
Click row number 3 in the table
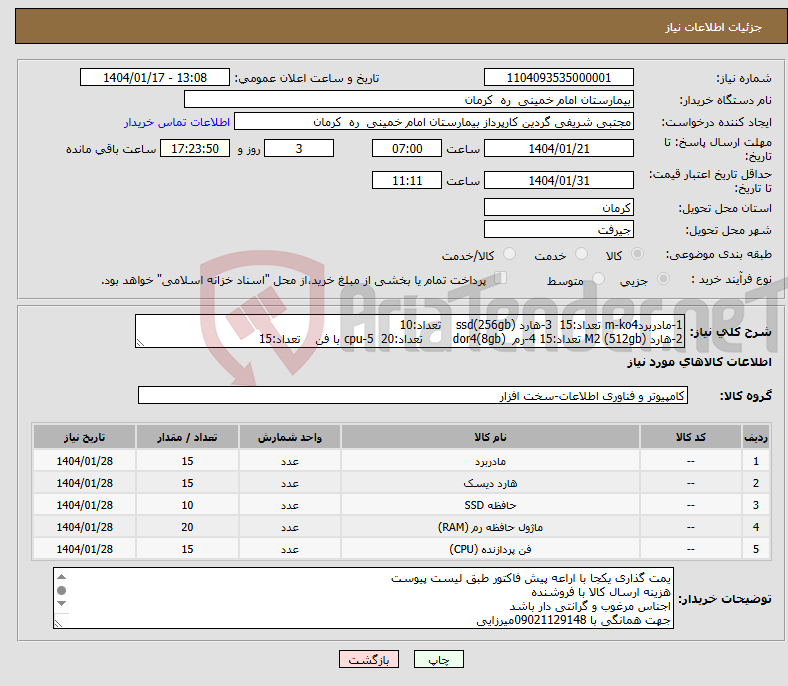[755, 505]
